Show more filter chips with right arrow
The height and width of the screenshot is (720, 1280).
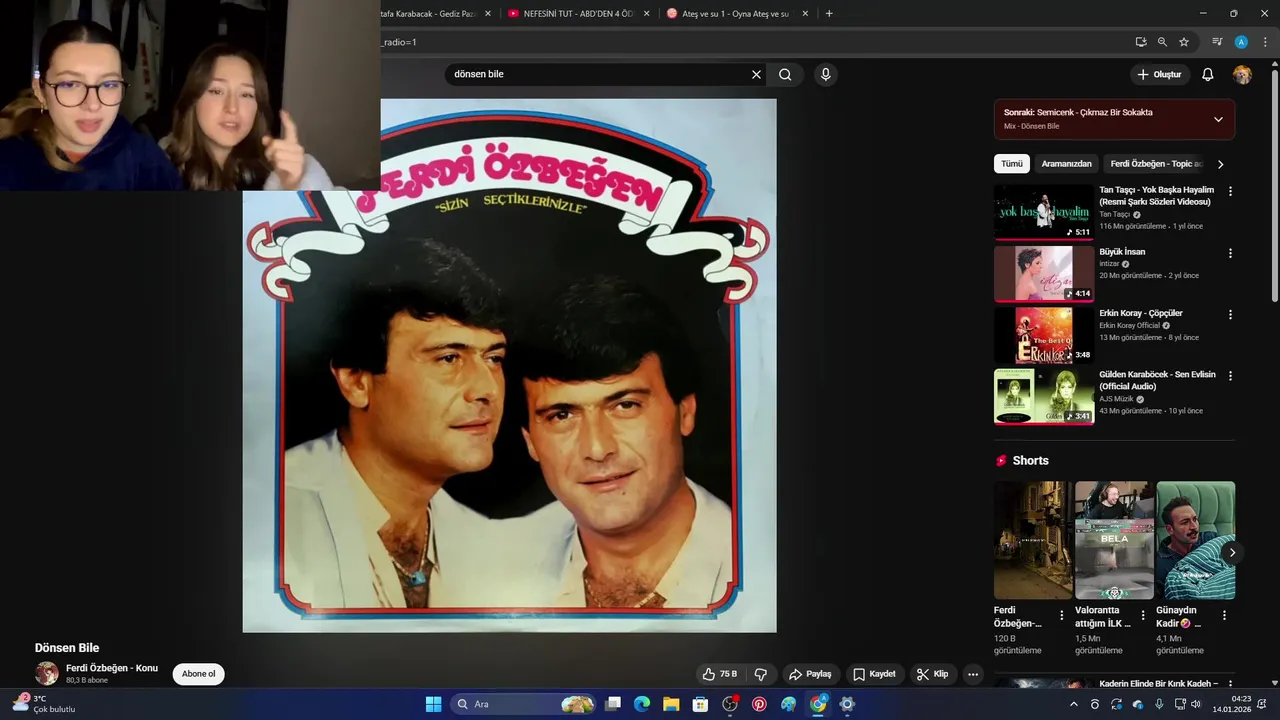point(1220,164)
